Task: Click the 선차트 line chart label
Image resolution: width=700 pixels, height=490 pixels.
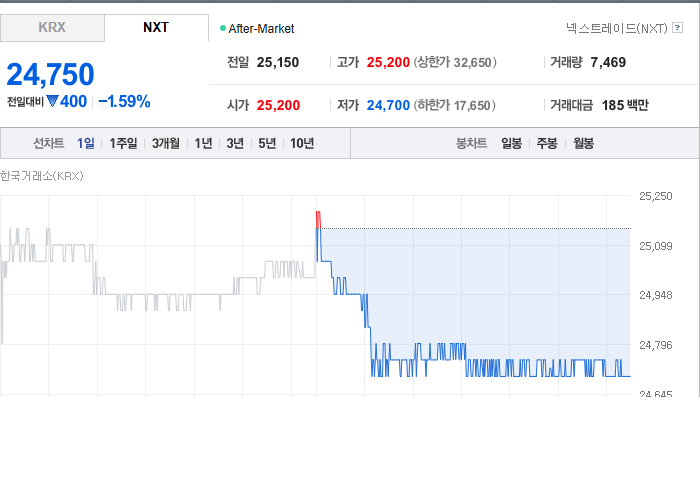Action: (x=49, y=143)
